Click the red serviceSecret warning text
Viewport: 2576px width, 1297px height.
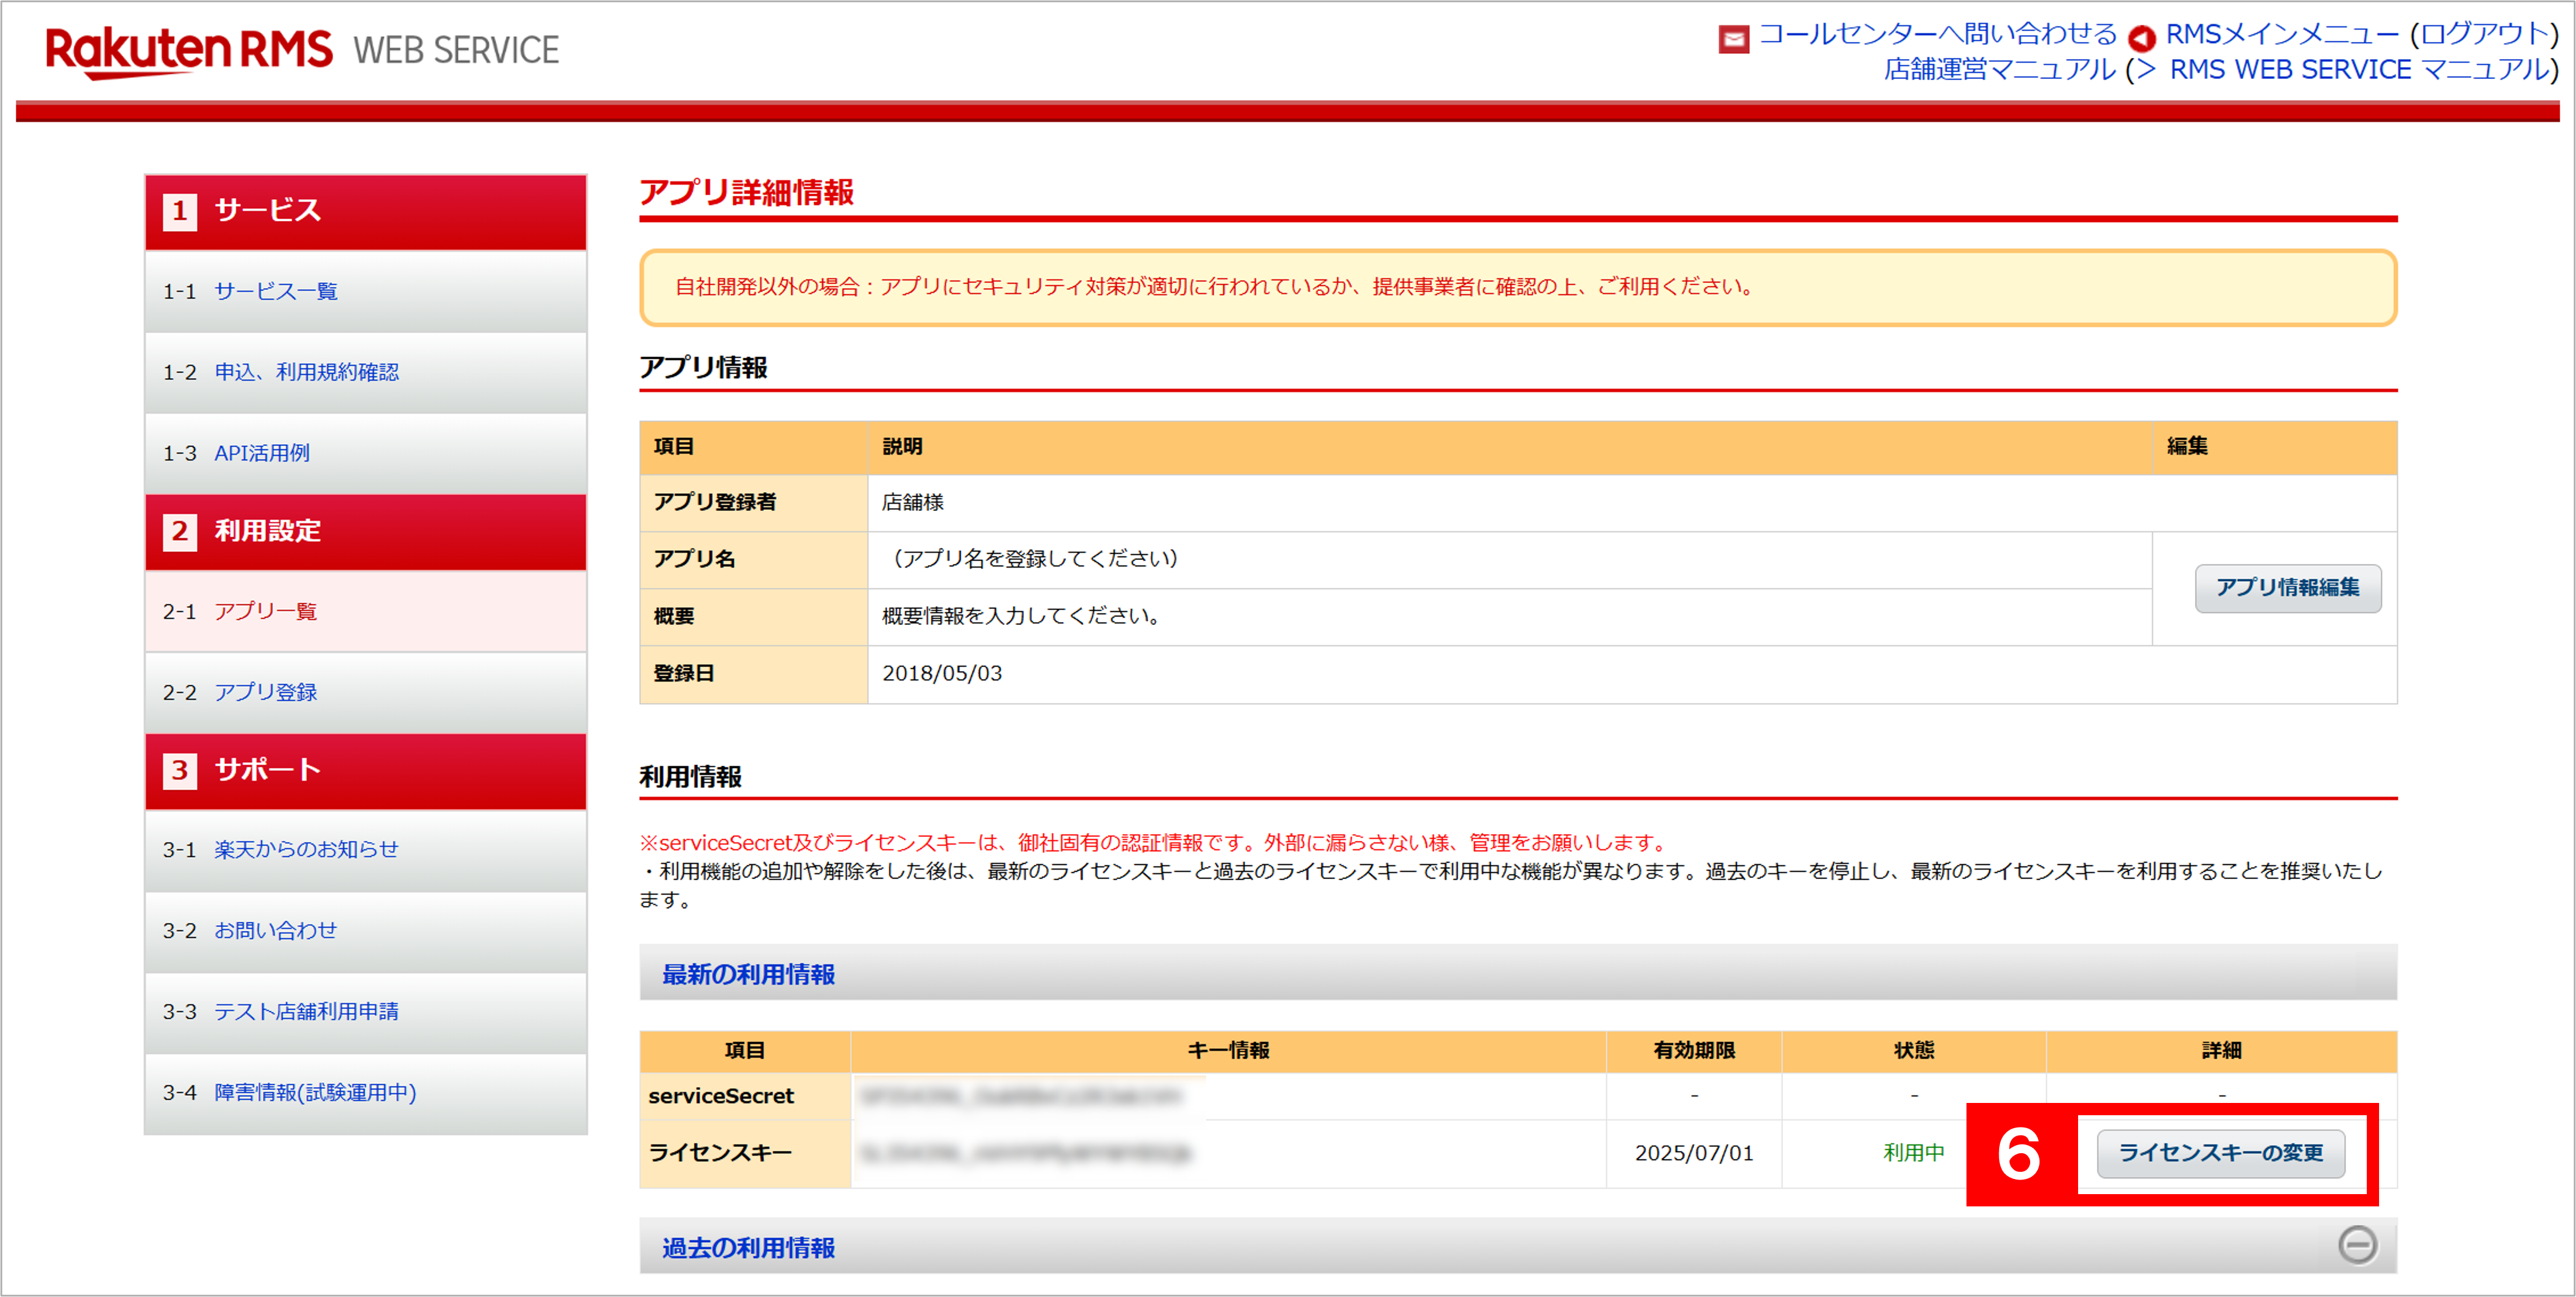coord(1153,843)
